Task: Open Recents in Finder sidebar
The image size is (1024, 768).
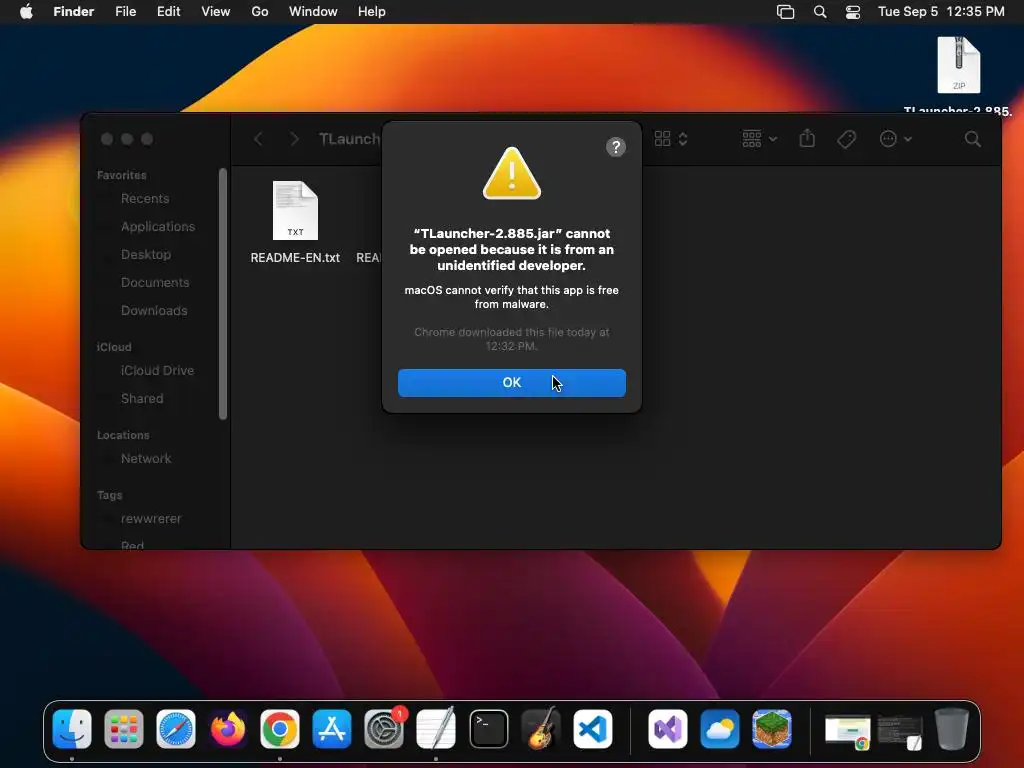Action: click(x=145, y=199)
